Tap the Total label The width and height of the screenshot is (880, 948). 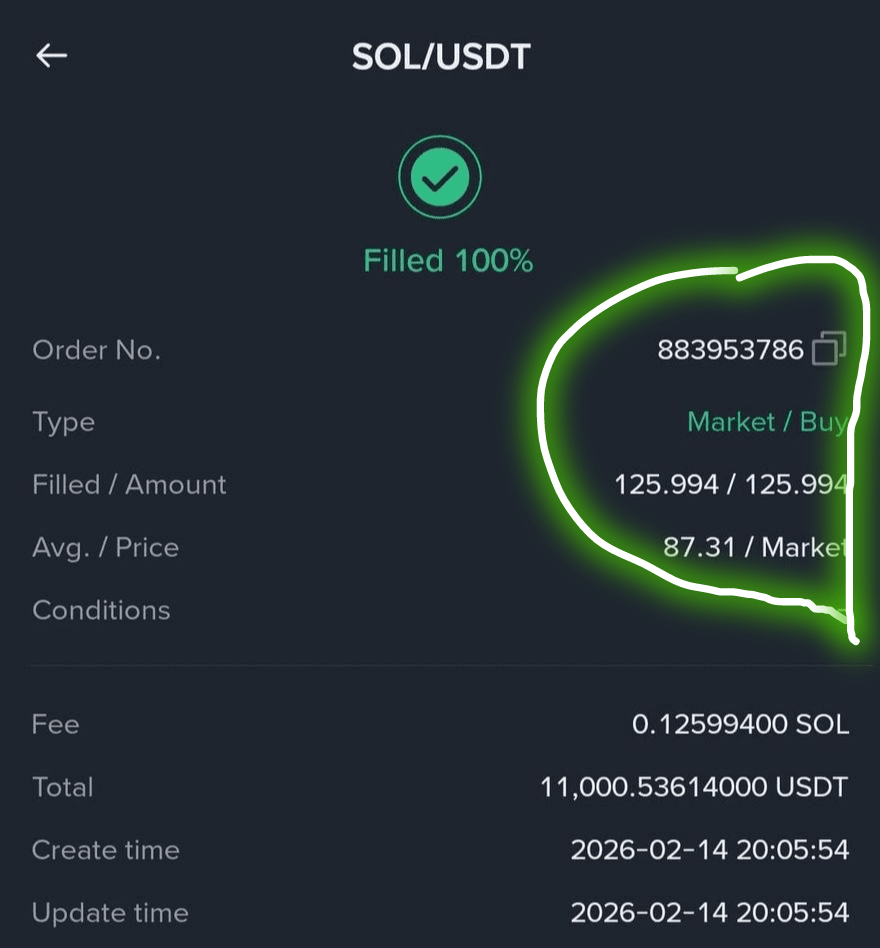point(63,787)
